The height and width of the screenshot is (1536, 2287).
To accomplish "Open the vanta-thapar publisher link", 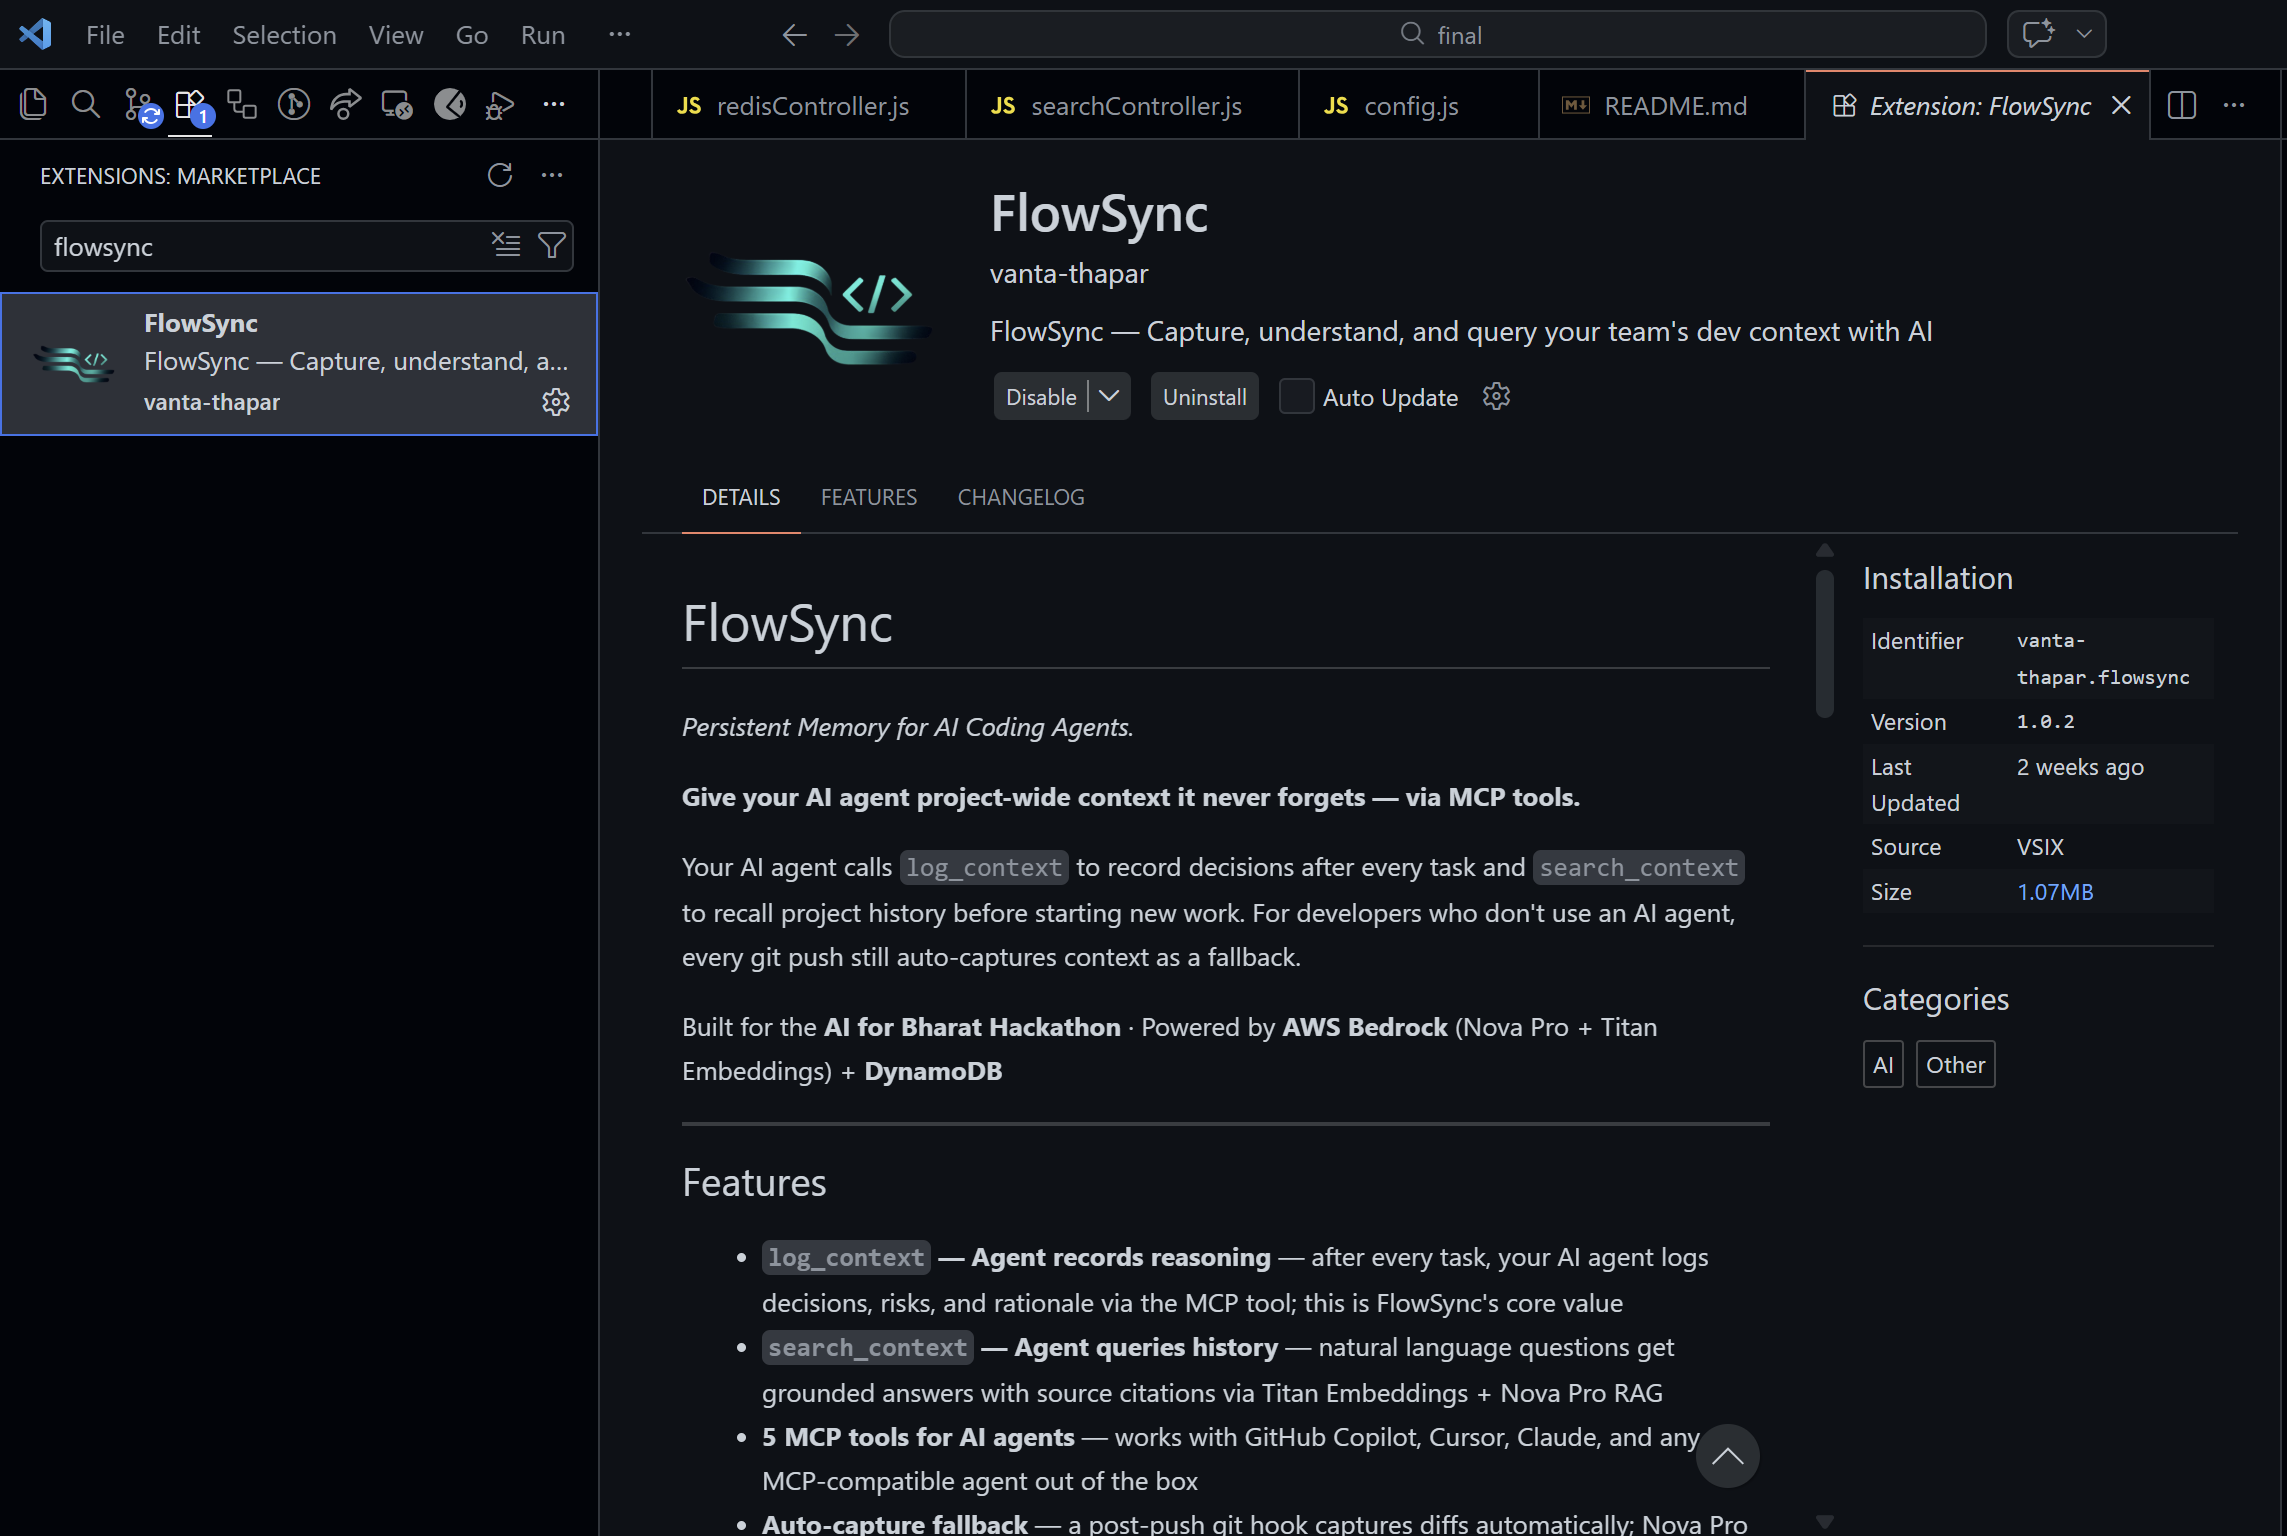I will coord(1069,273).
